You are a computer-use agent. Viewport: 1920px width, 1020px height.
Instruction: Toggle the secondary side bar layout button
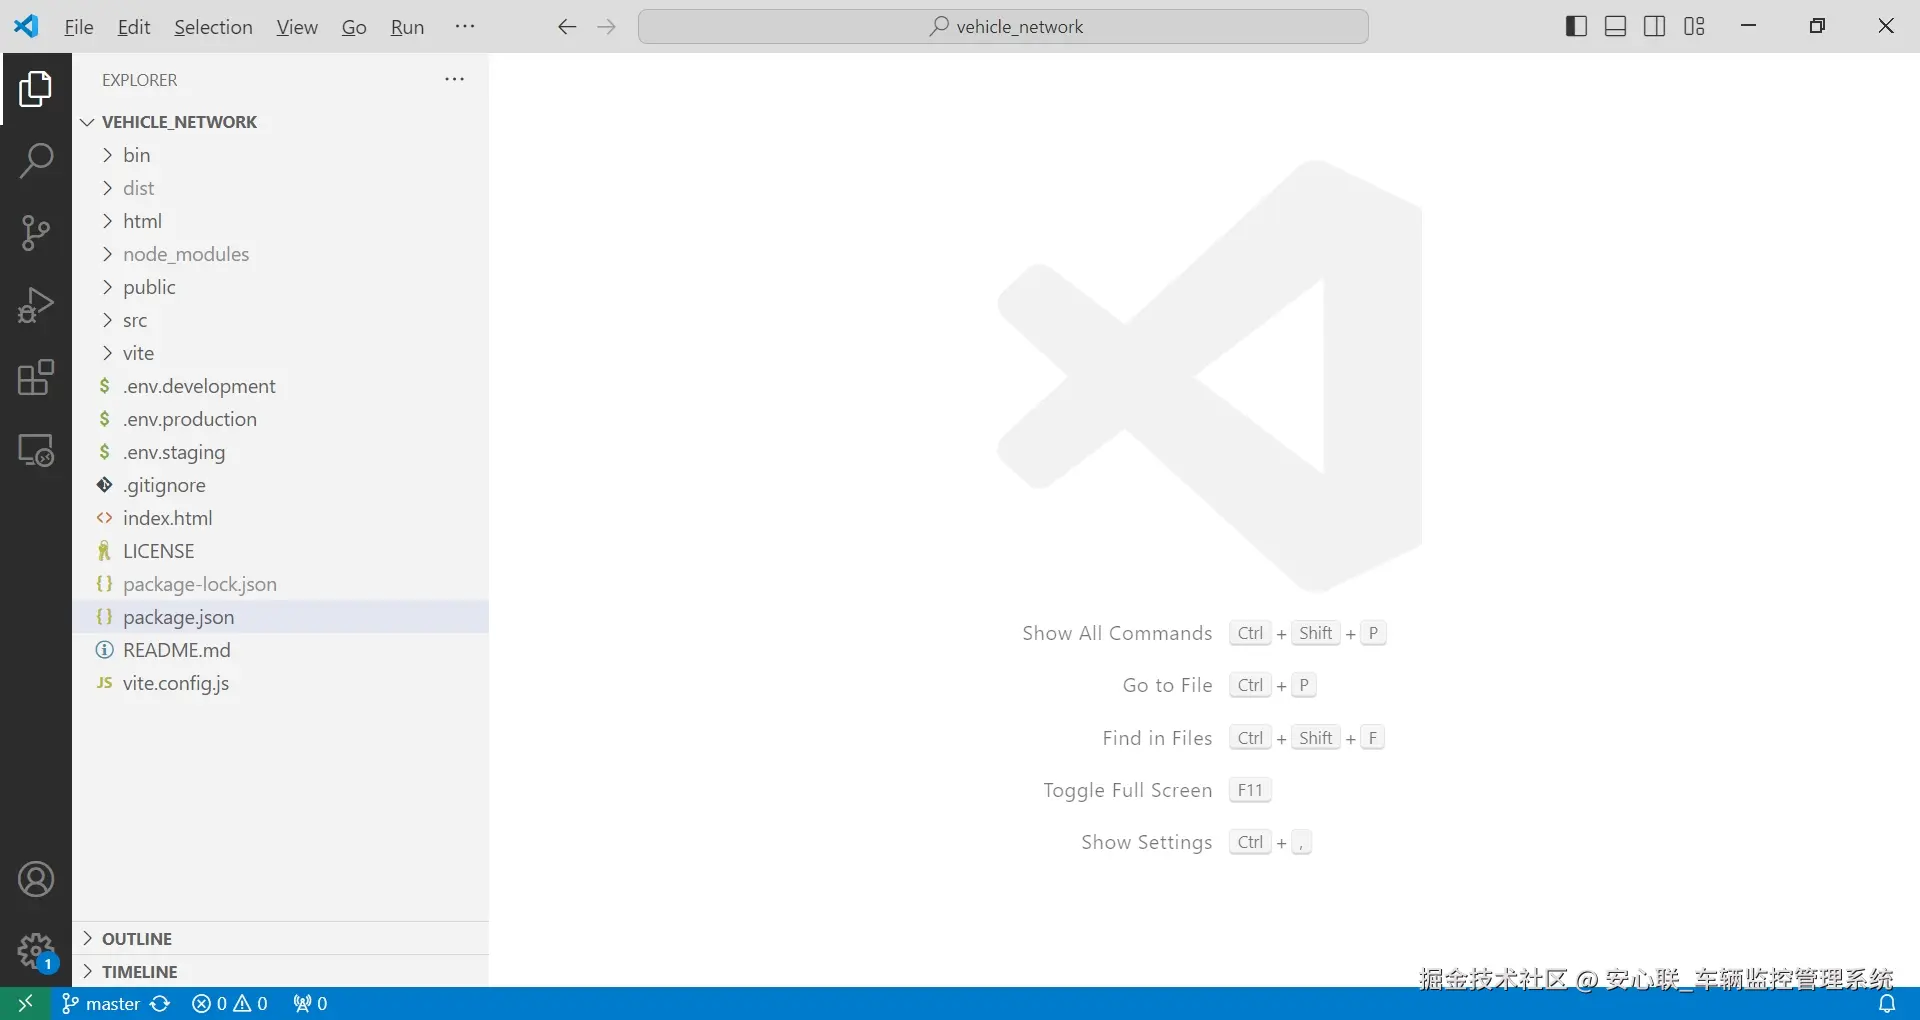click(x=1655, y=27)
